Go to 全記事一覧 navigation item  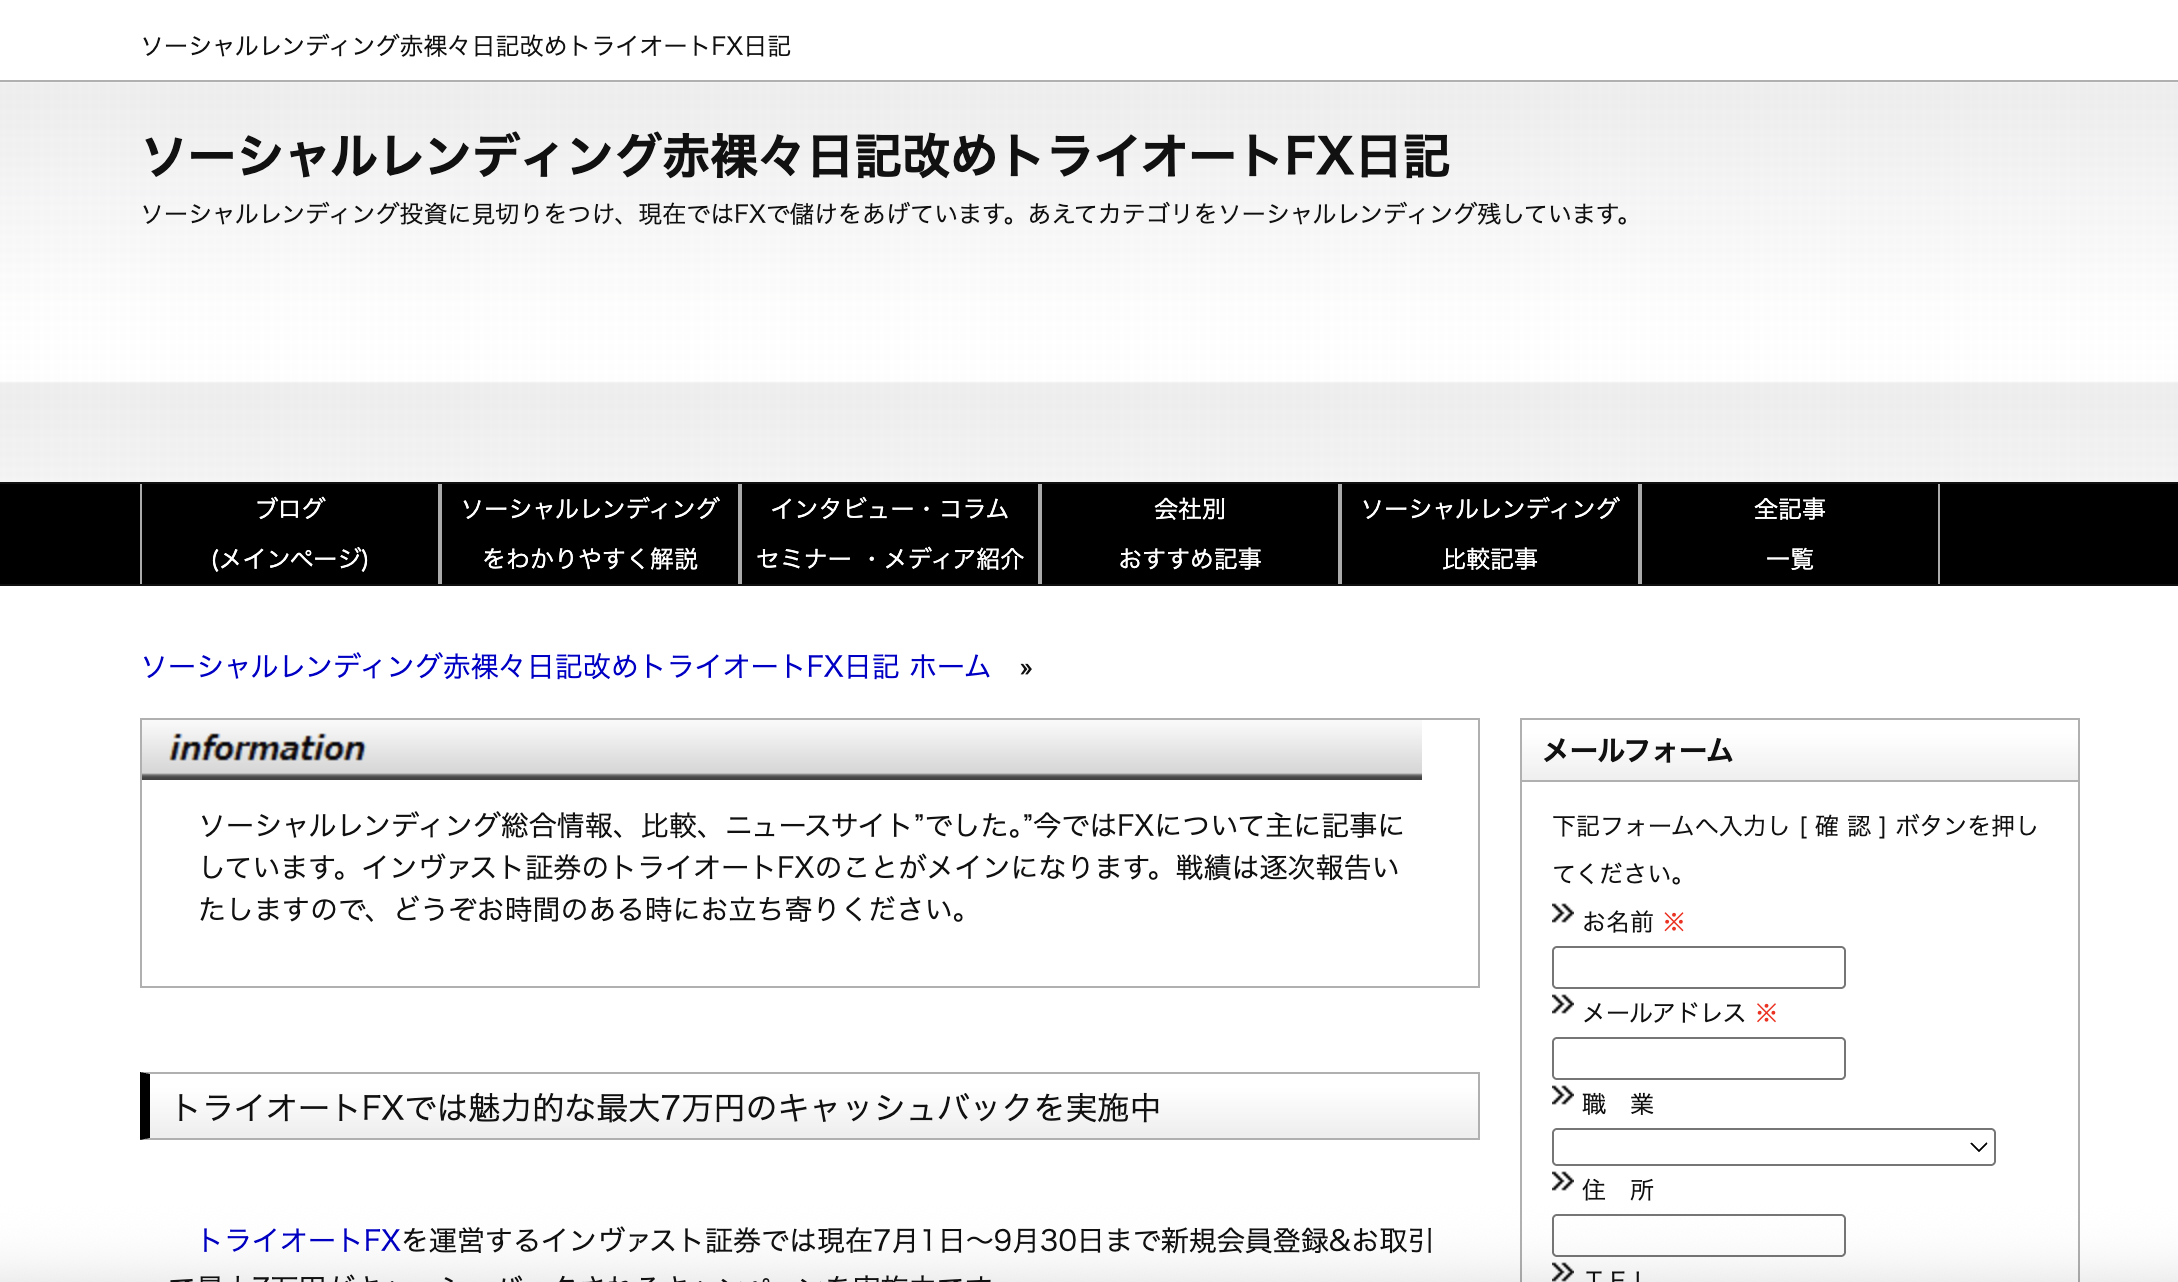click(1789, 533)
